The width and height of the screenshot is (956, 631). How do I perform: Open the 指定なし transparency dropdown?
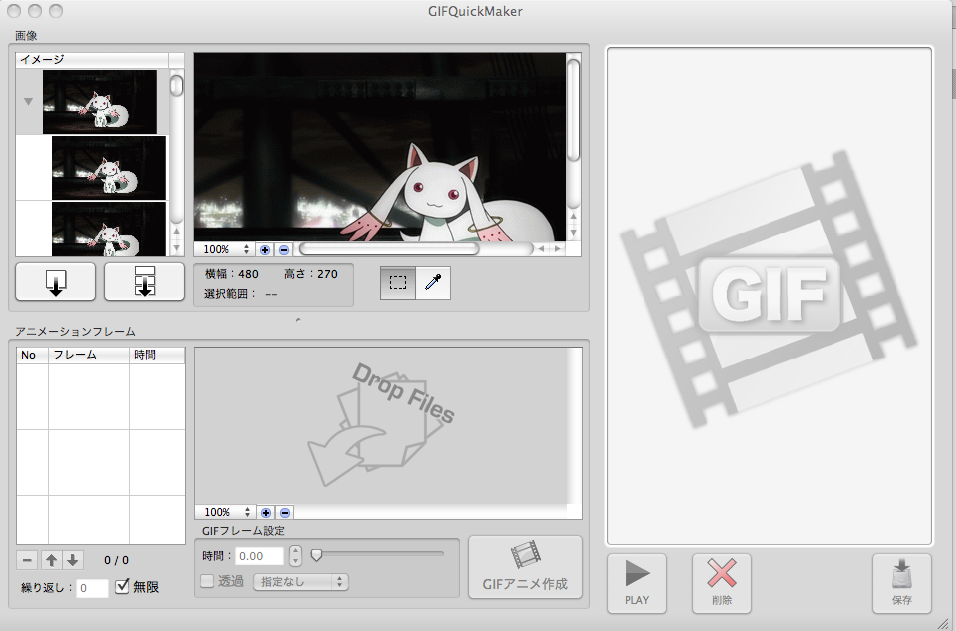pos(301,582)
